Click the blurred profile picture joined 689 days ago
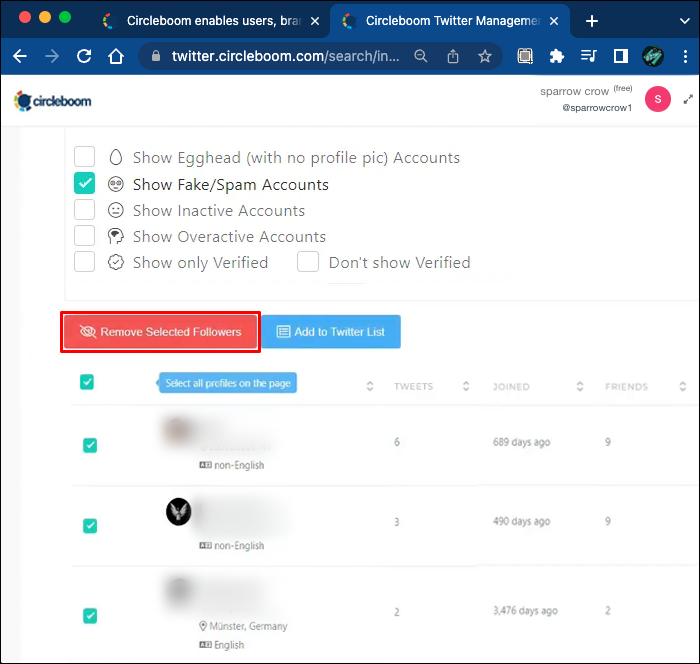Image resolution: width=700 pixels, height=664 pixels. coord(178,431)
